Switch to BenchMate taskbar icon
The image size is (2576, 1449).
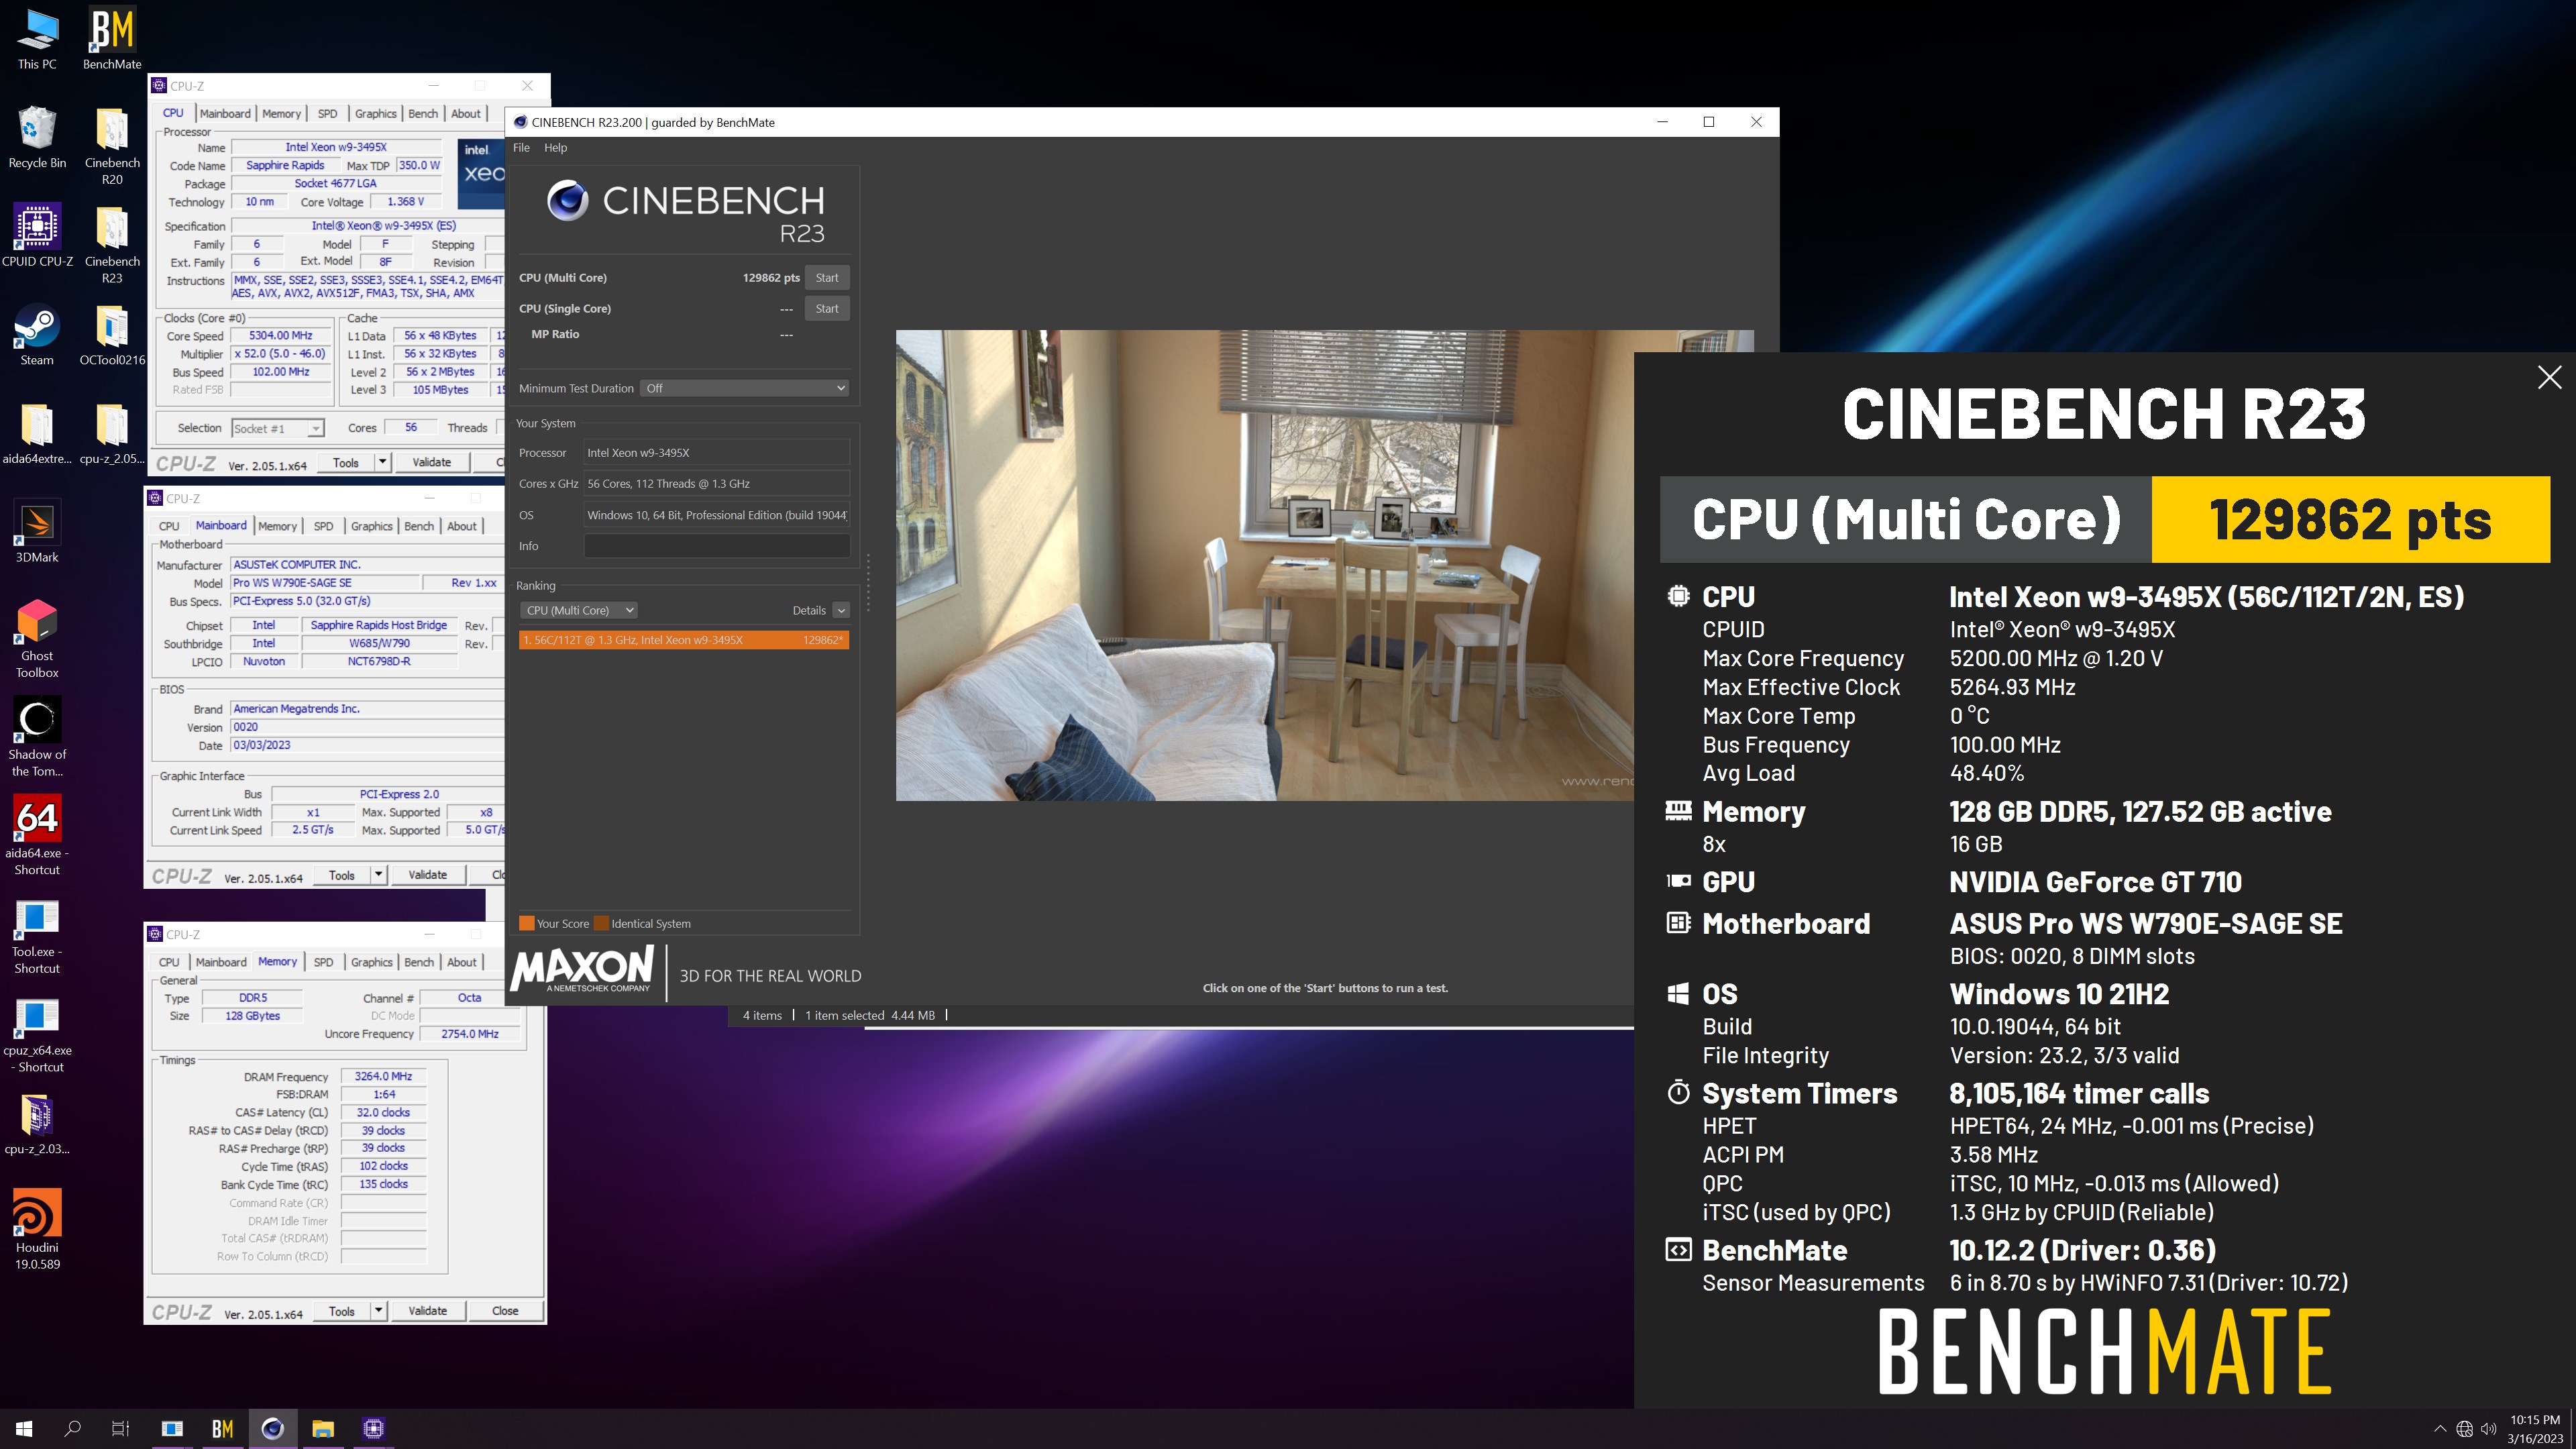click(x=222, y=1428)
